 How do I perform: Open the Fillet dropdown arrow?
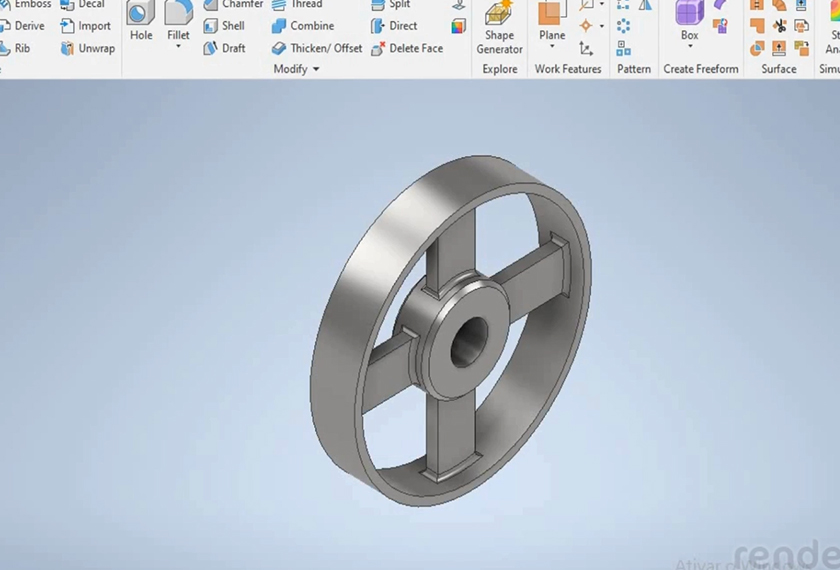(178, 48)
